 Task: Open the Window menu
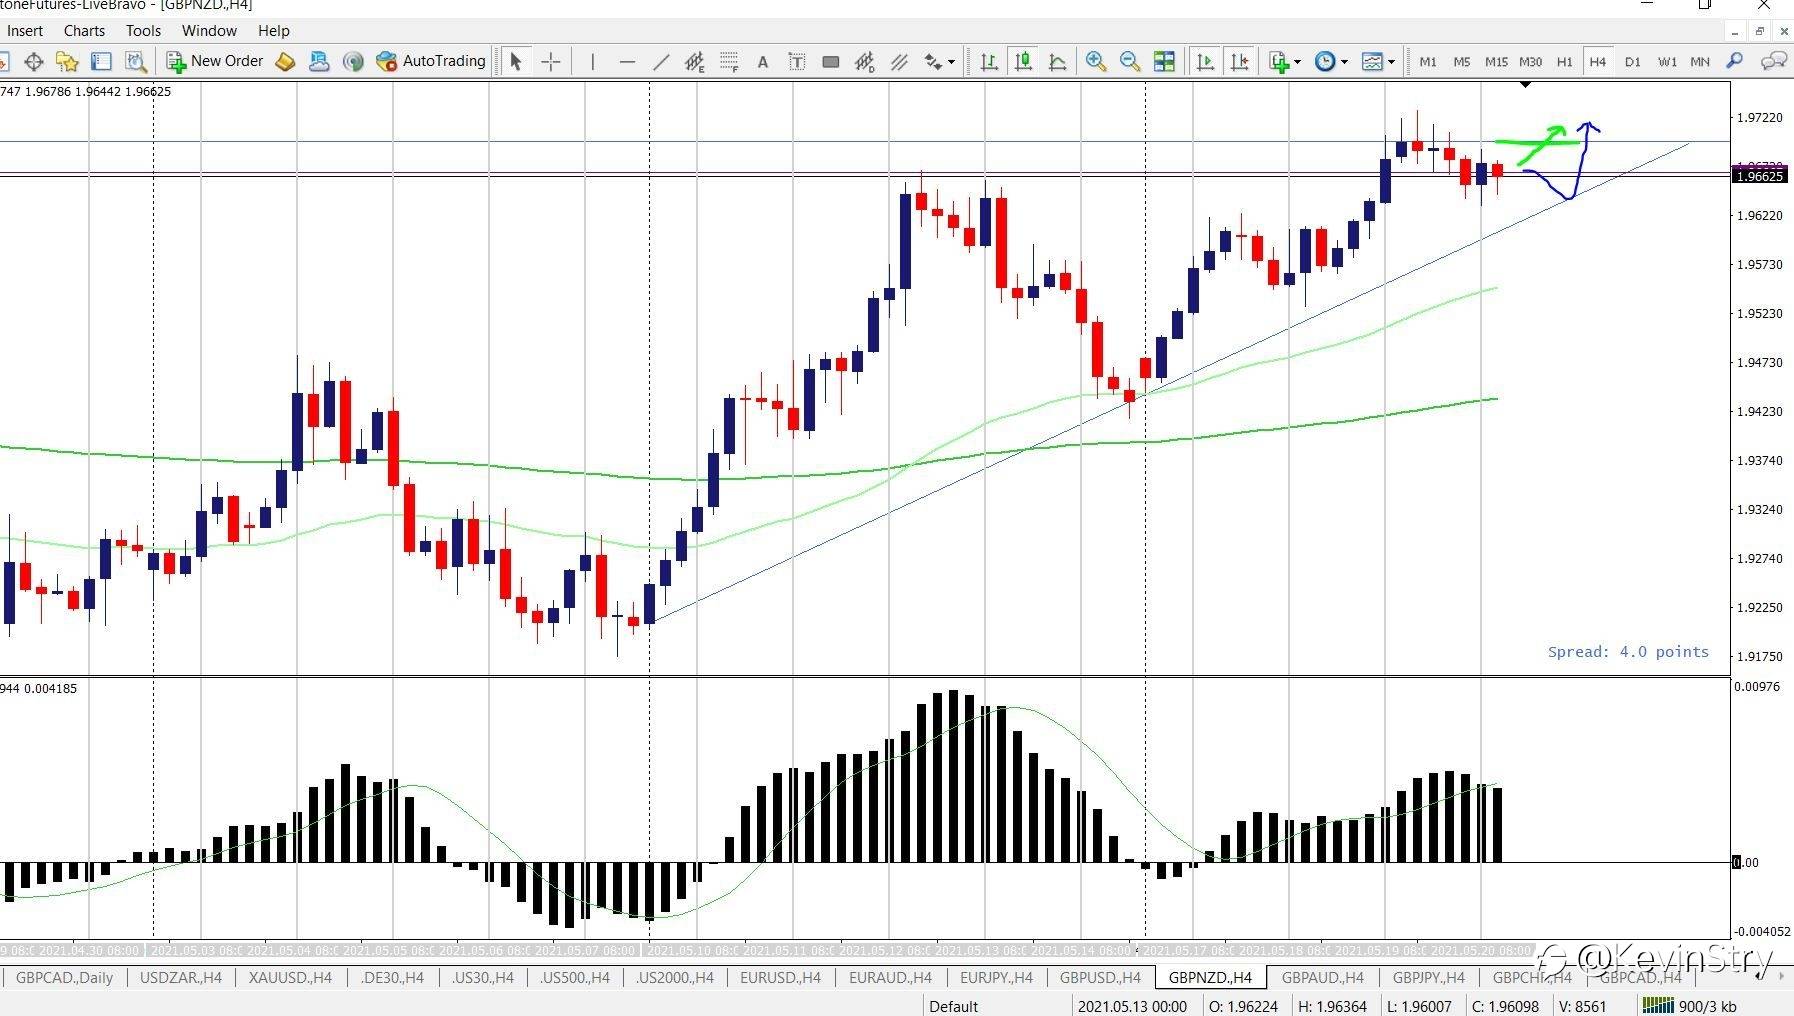[209, 30]
